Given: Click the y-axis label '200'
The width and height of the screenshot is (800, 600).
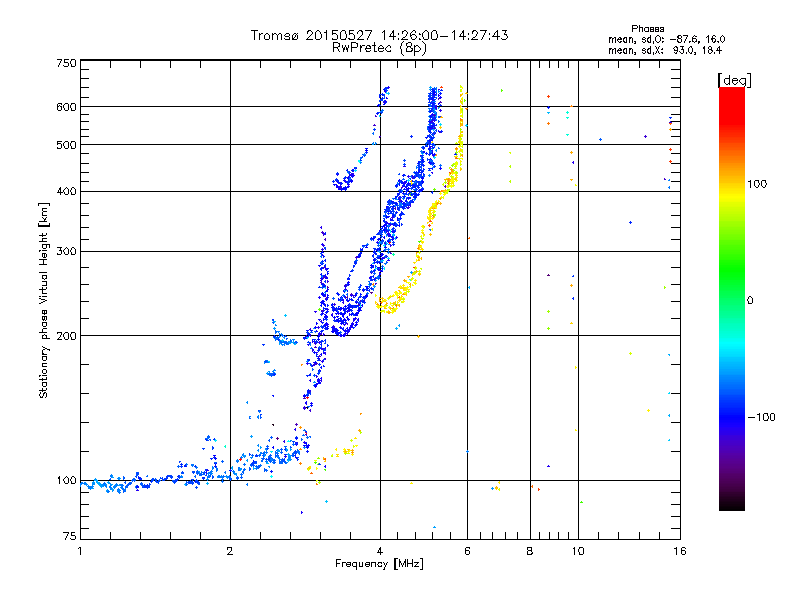Looking at the screenshot, I should [x=66, y=336].
